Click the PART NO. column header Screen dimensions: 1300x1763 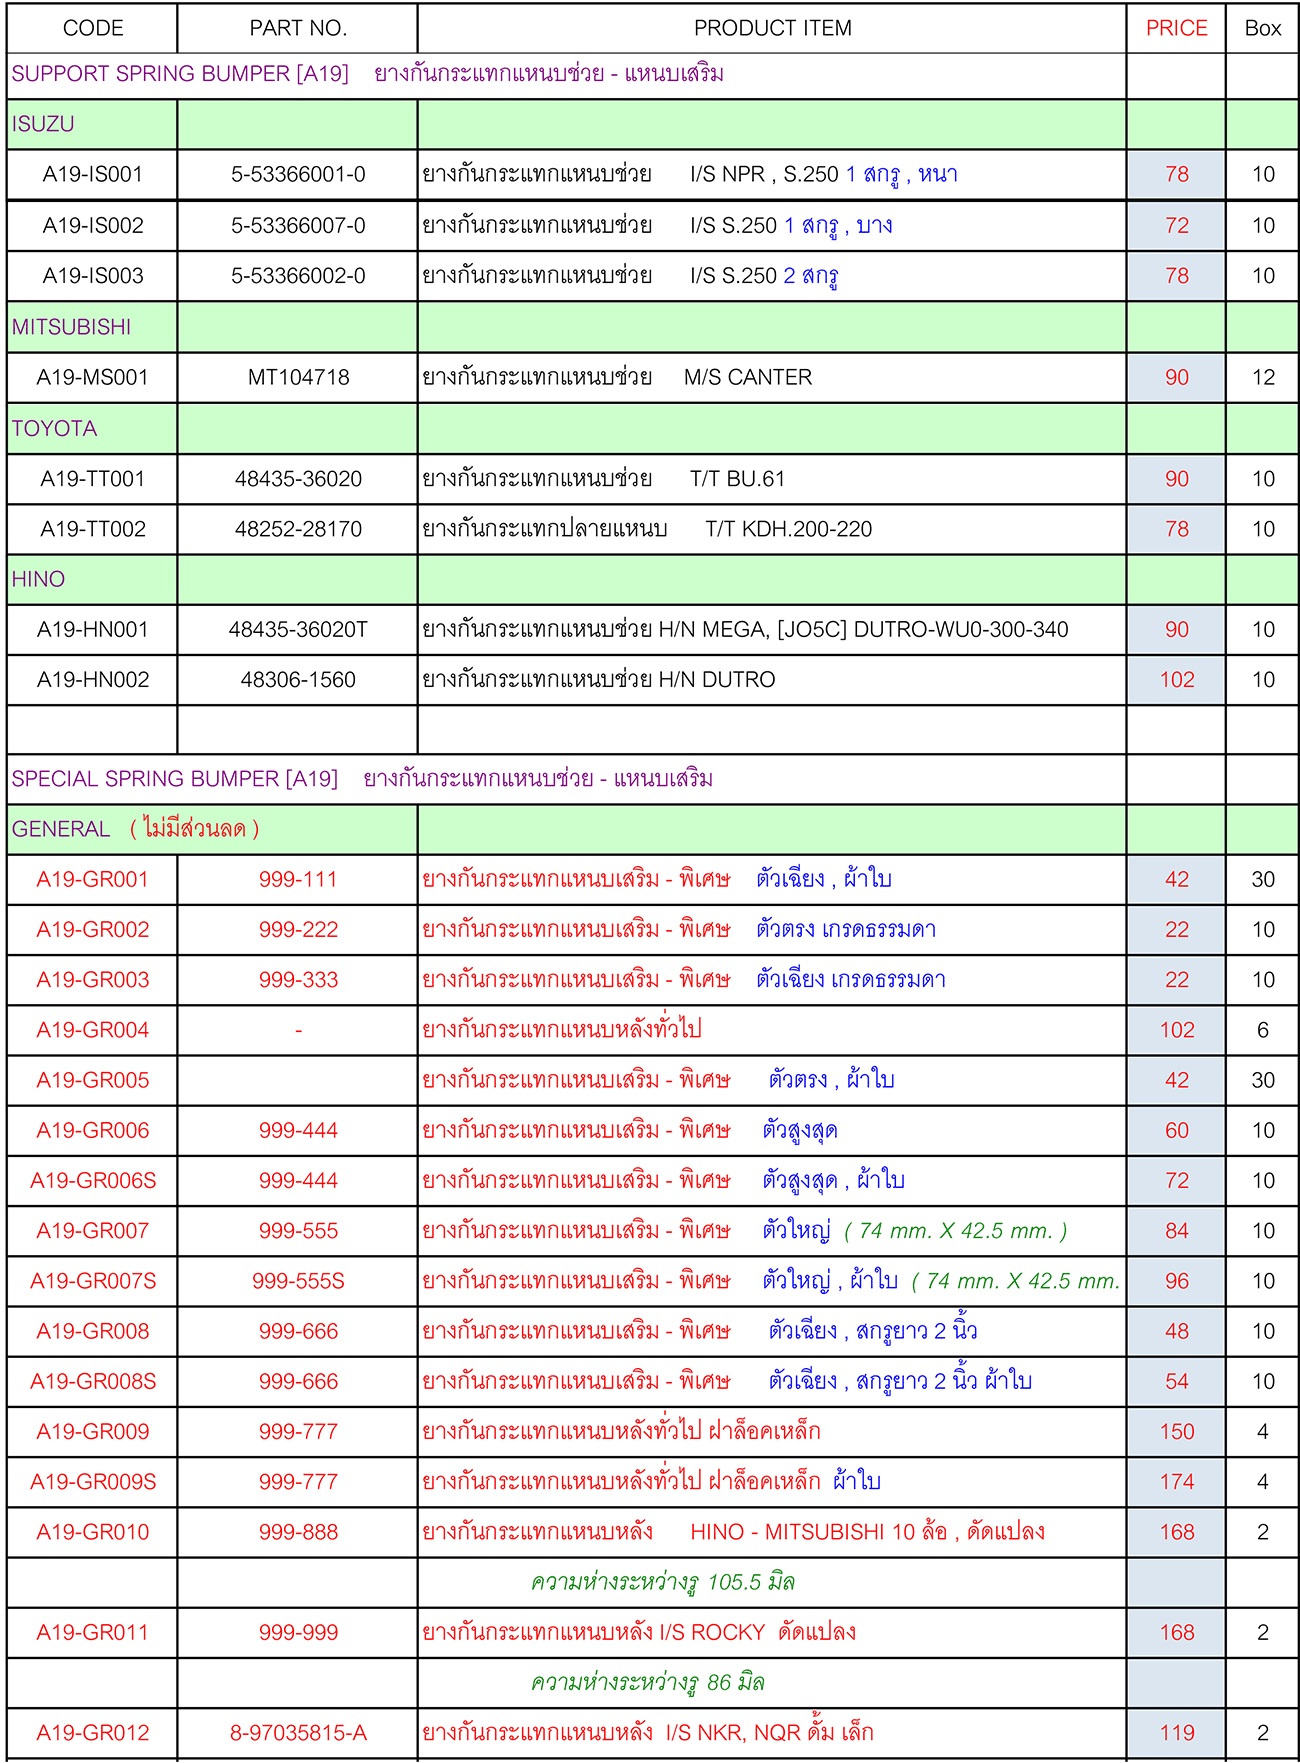(x=298, y=28)
